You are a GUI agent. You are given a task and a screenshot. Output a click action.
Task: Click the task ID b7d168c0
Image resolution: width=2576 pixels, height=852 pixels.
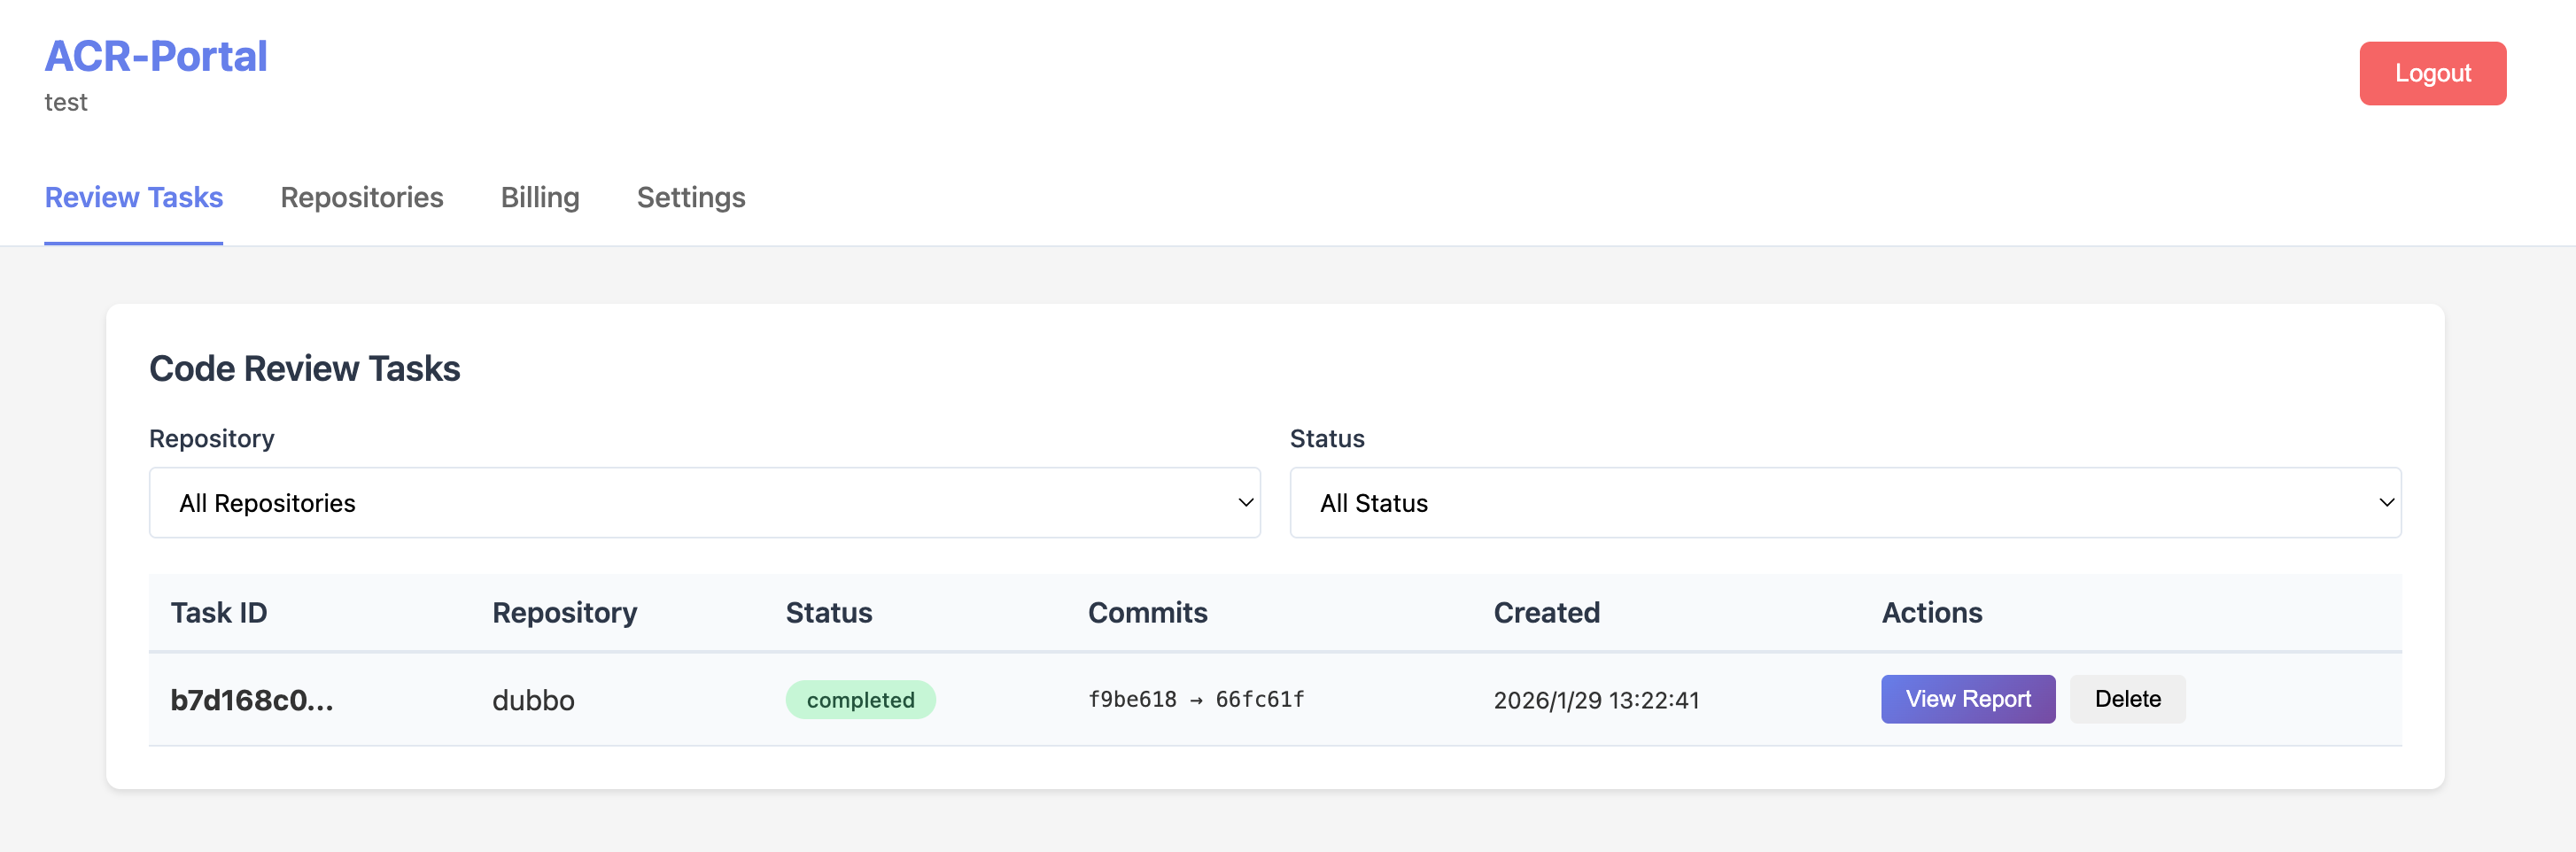[252, 699]
